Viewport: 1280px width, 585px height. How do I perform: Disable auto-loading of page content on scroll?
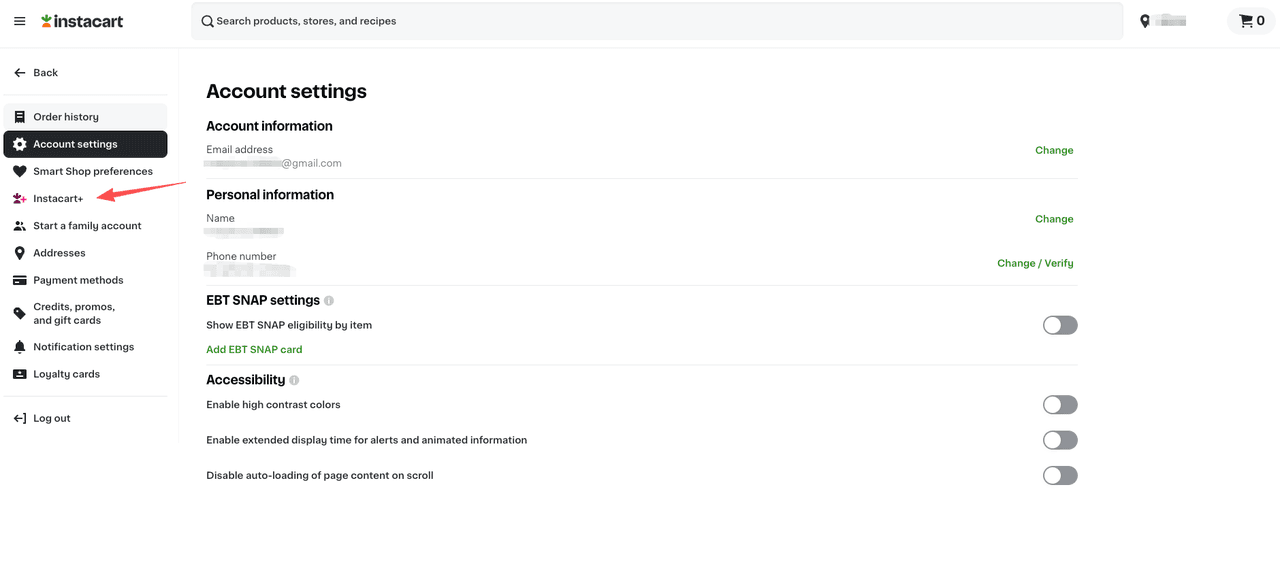[1060, 475]
